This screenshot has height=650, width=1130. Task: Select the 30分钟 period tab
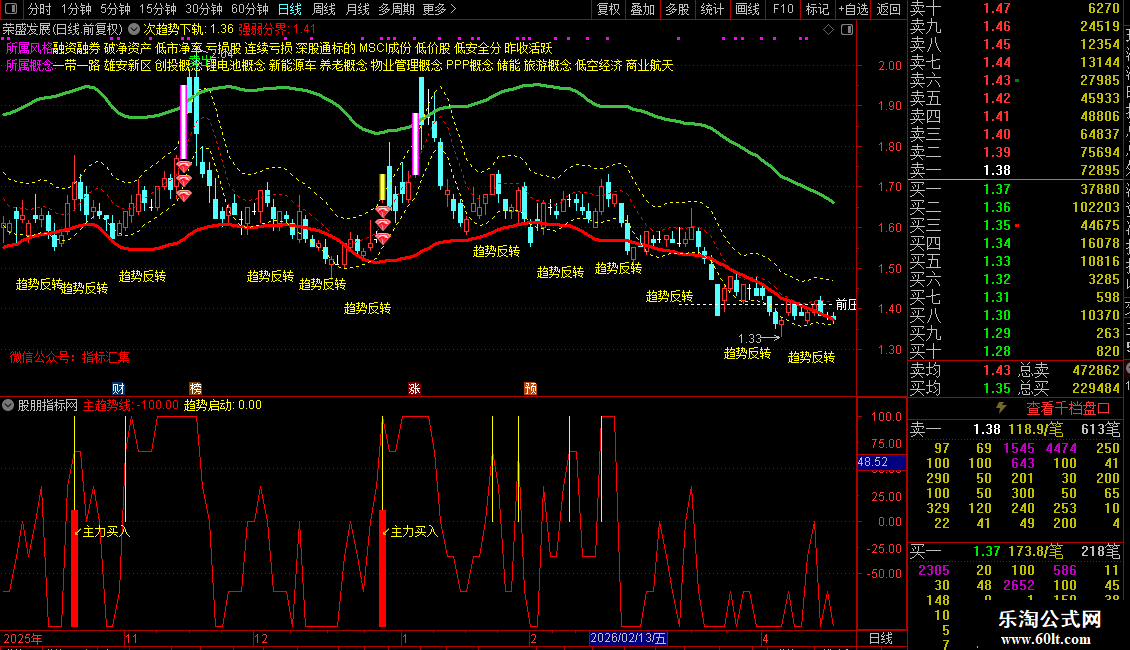tap(203, 9)
